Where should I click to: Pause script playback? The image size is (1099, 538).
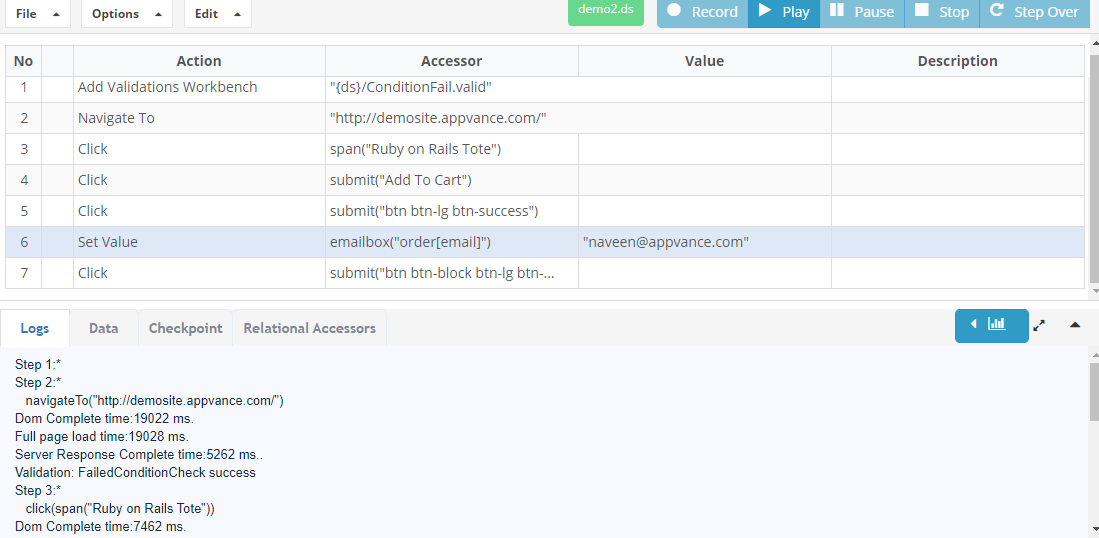[862, 13]
